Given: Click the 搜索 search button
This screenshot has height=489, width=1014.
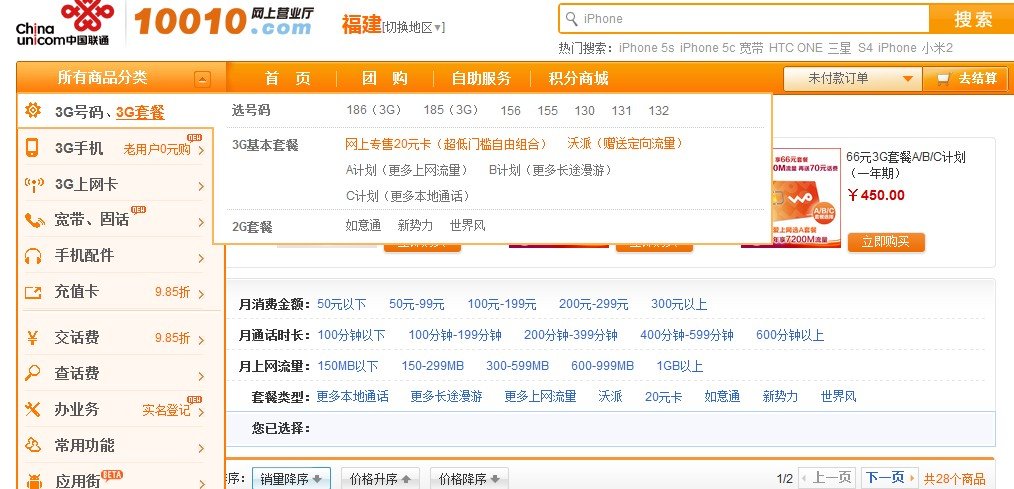Looking at the screenshot, I should pyautogui.click(x=971, y=19).
